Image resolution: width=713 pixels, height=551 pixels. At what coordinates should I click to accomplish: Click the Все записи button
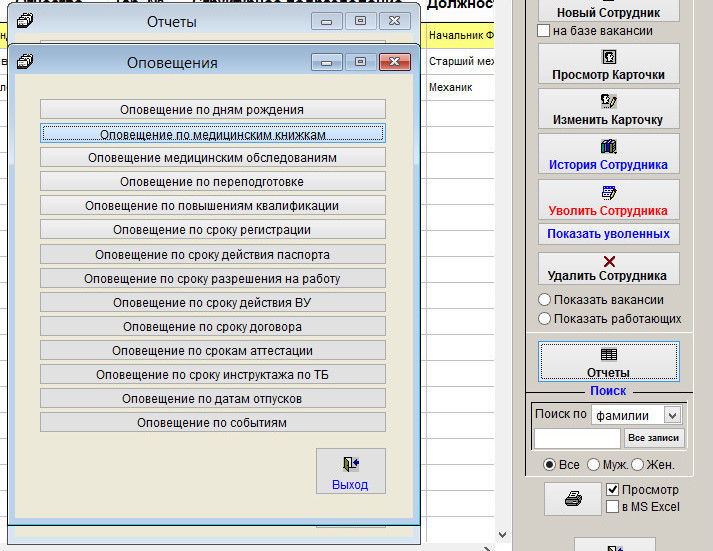coord(652,438)
